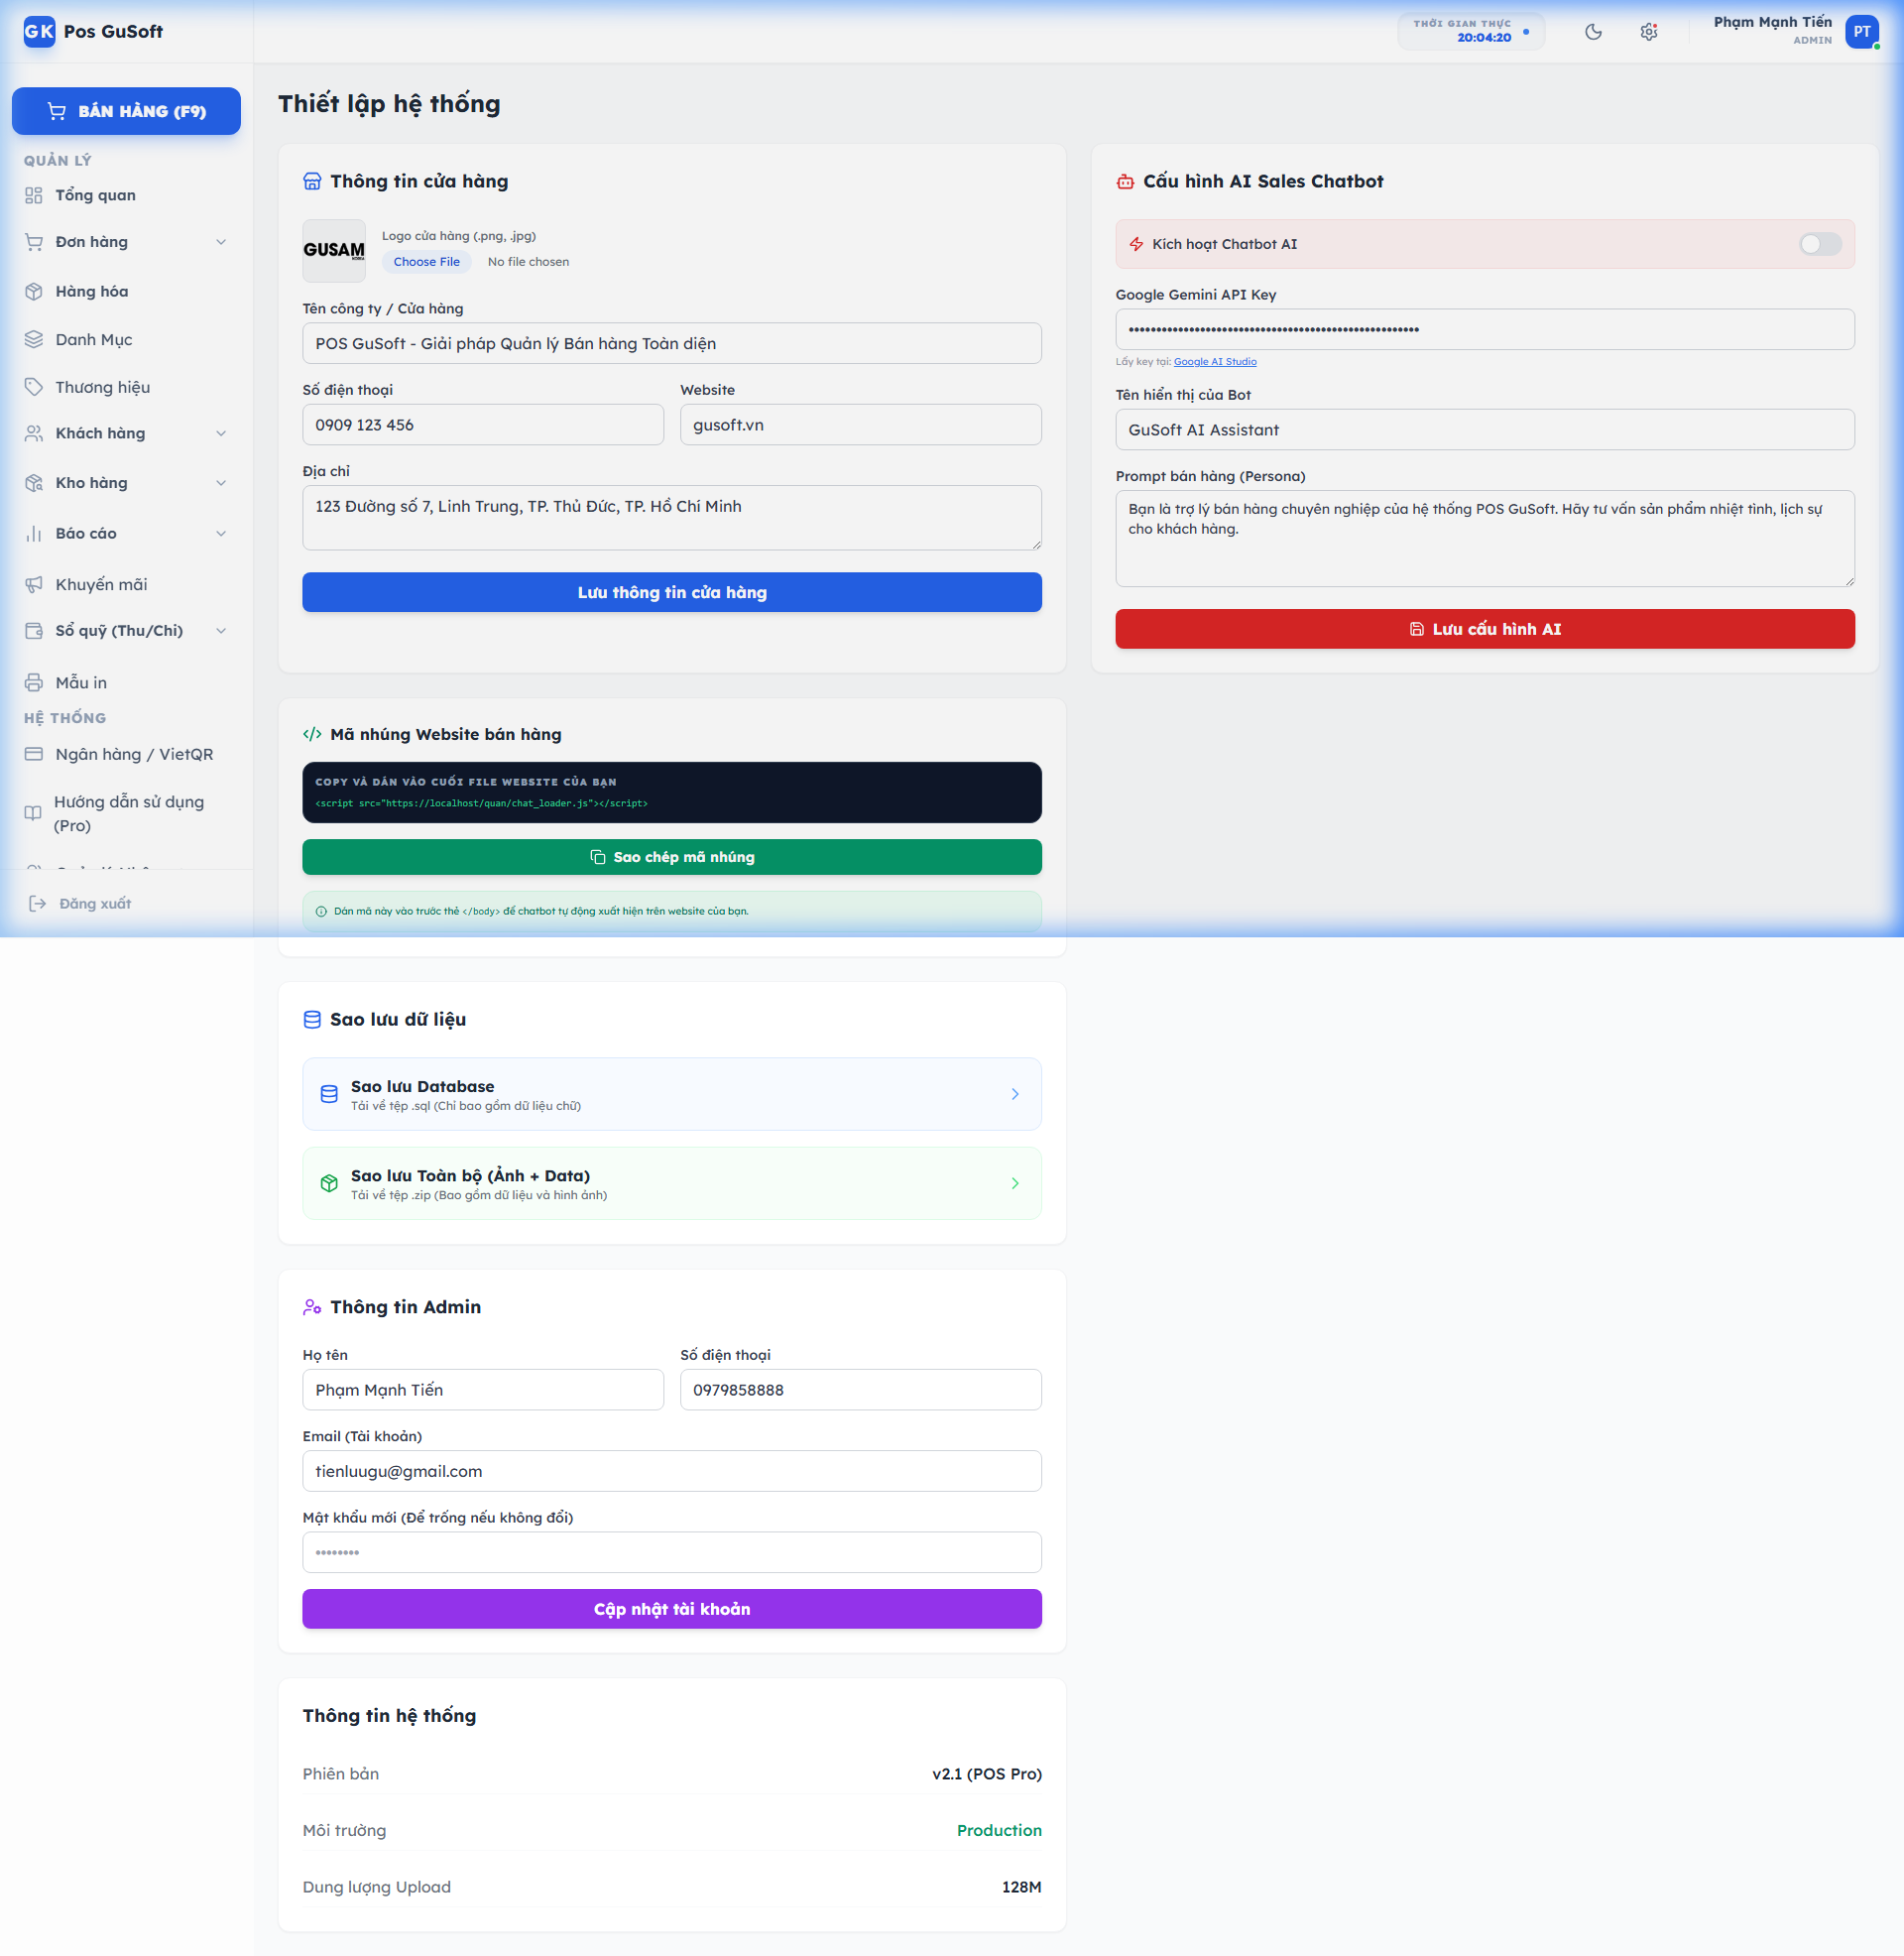Open the Google AI Studio link

1214,361
